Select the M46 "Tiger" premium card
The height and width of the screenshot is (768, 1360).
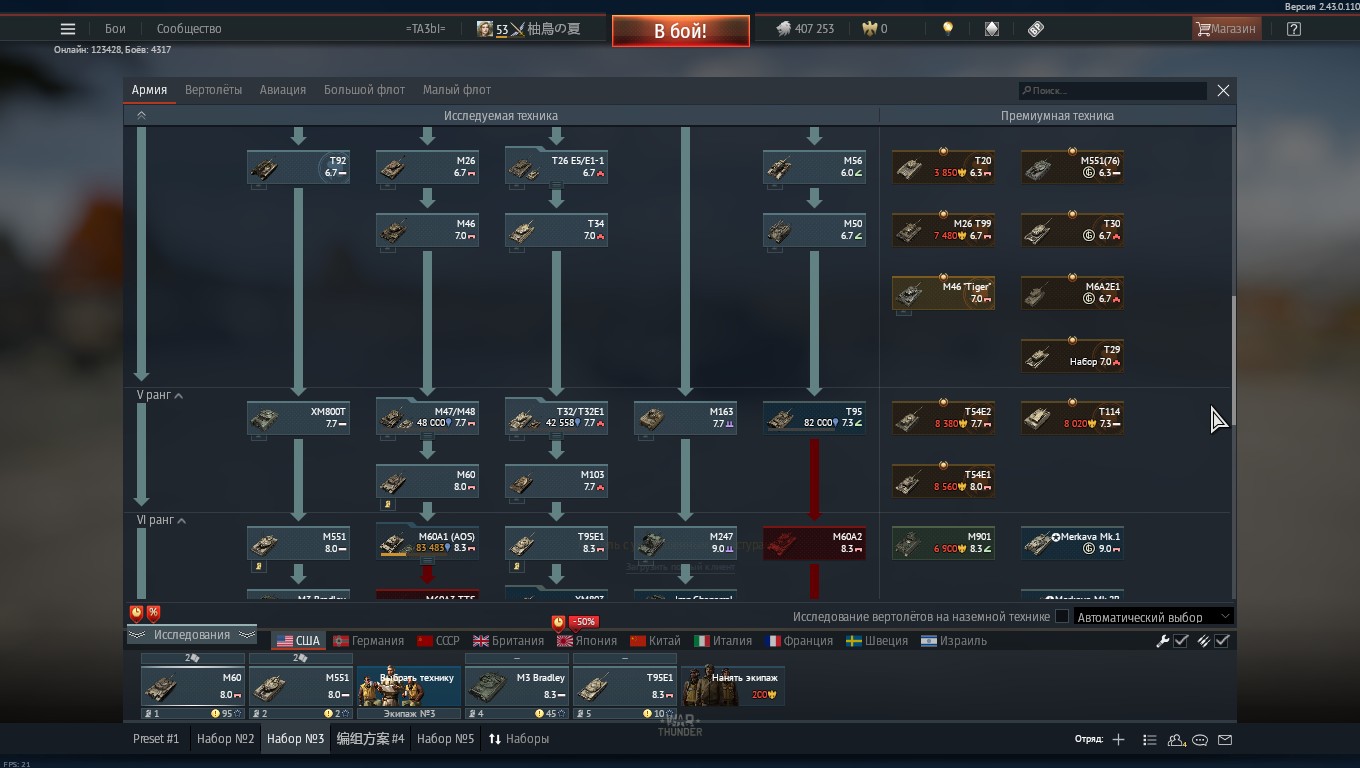(943, 293)
